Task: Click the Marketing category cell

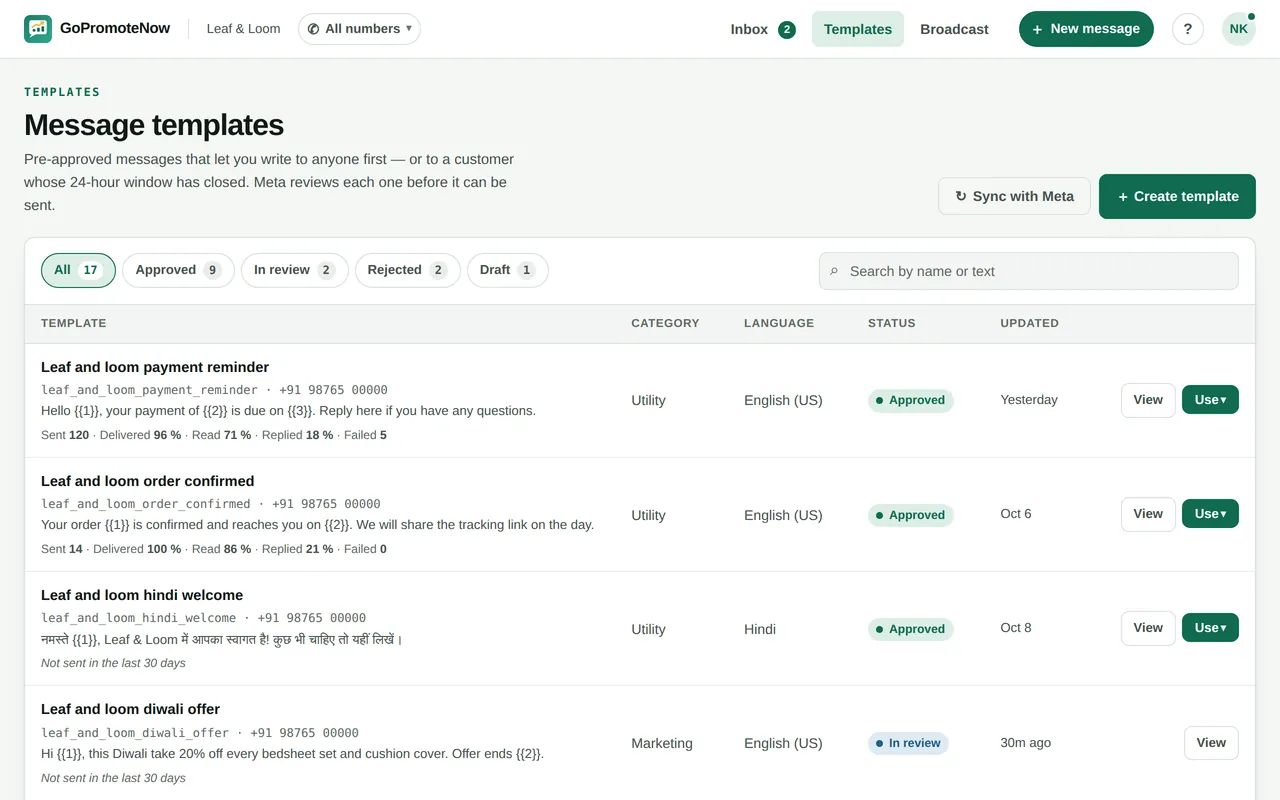Action: (662, 743)
